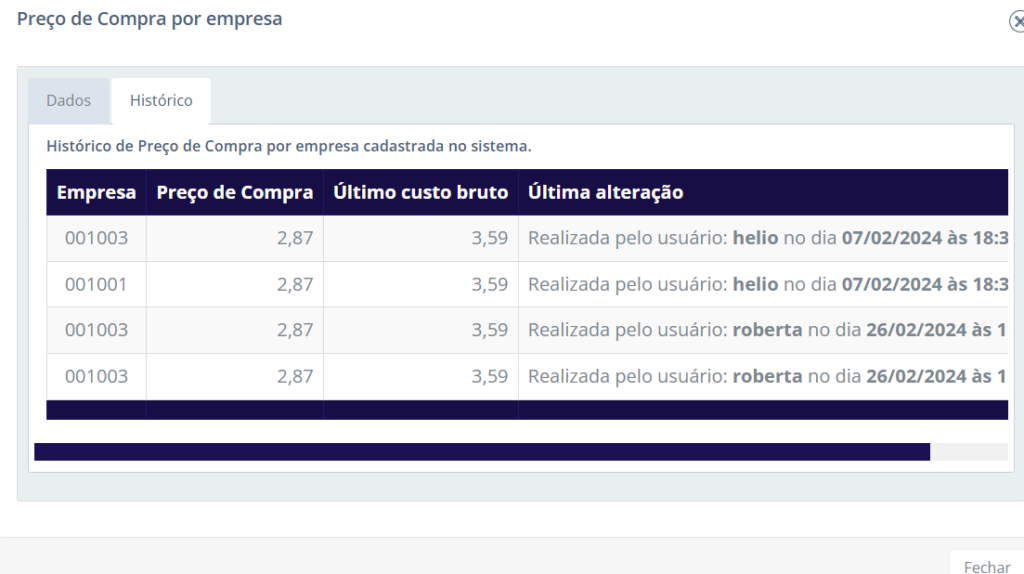The width and height of the screenshot is (1024, 574).
Task: Click the horizontal scrollbar thumb below the table
Action: 481,452
